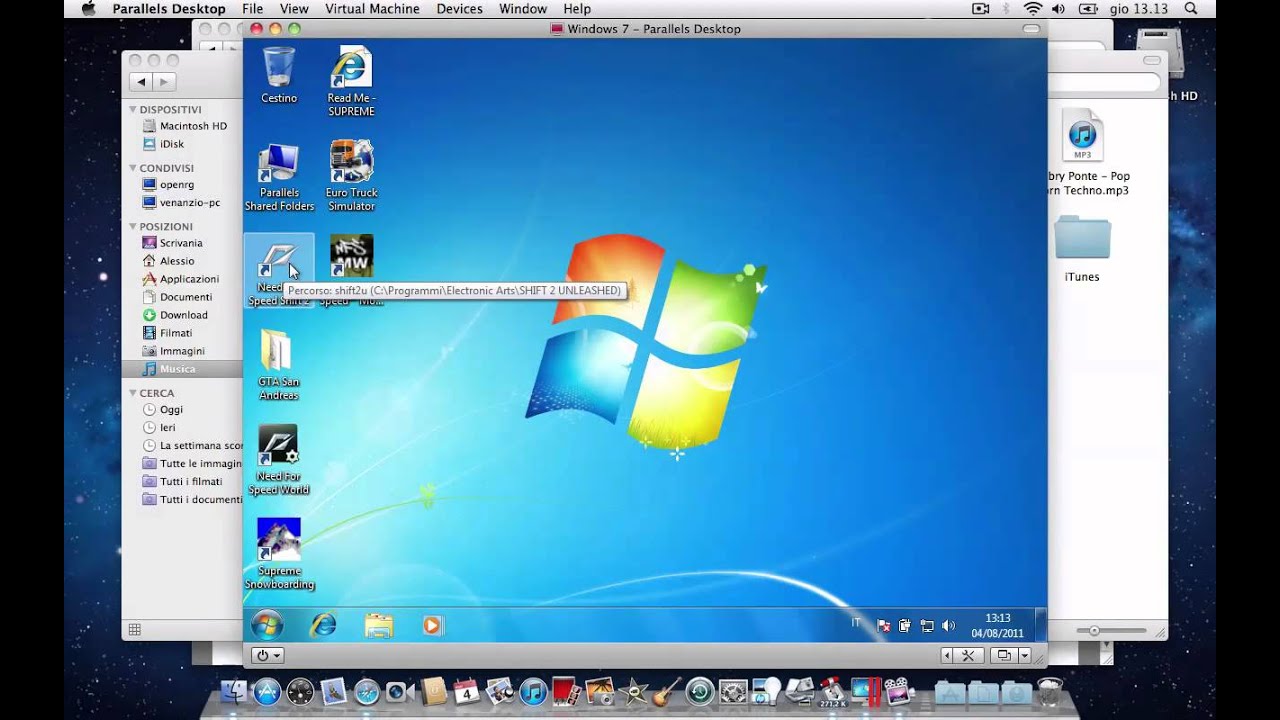The width and height of the screenshot is (1280, 720).
Task: Open the Window menu
Action: (523, 9)
